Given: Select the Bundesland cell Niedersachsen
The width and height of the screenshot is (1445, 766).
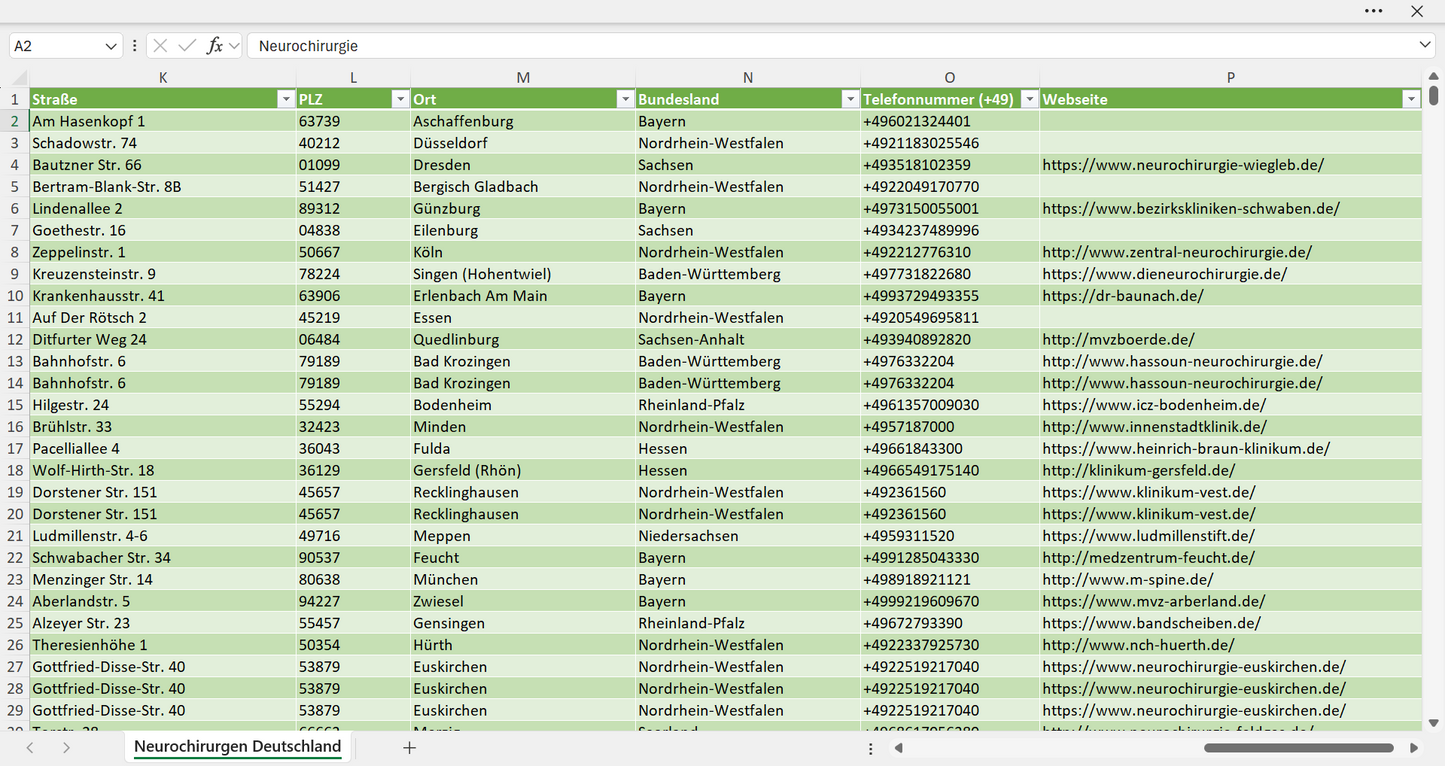Looking at the screenshot, I should 748,536.
